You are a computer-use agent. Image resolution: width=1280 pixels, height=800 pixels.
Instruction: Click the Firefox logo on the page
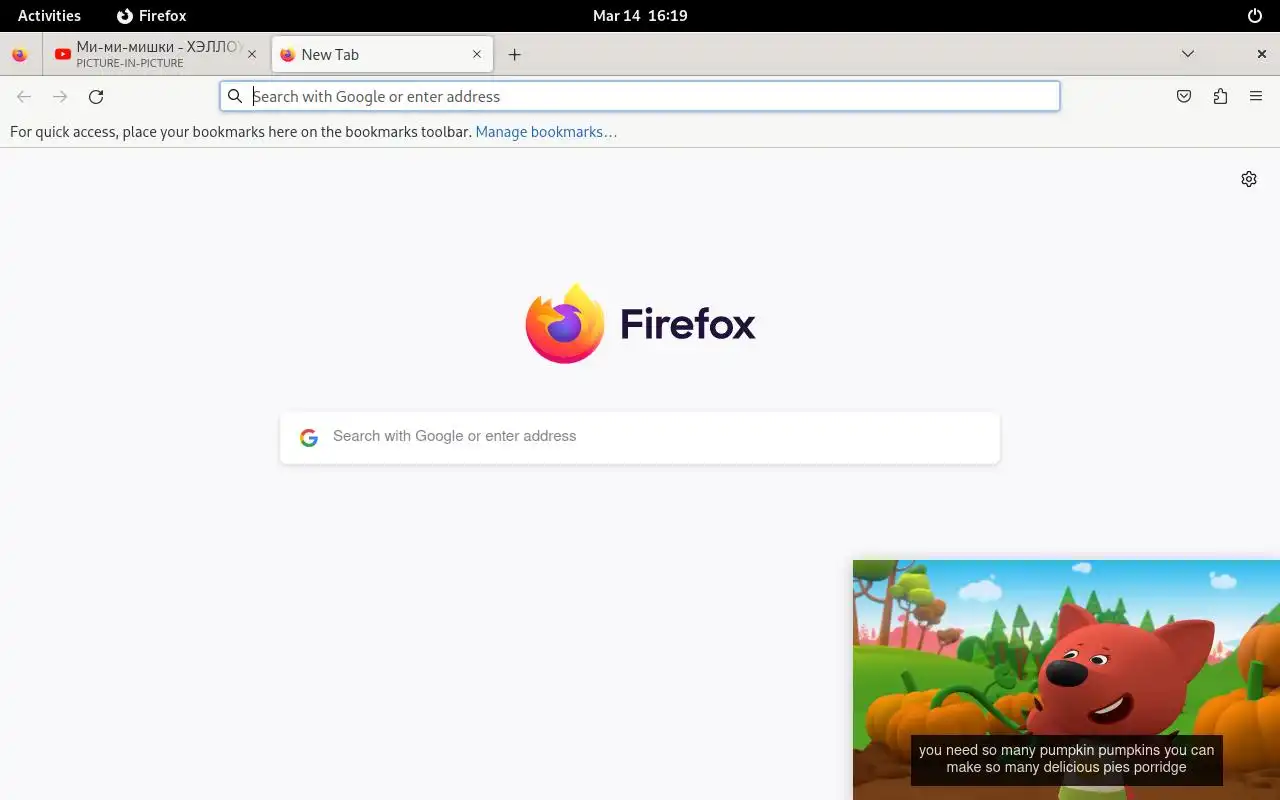(640, 324)
